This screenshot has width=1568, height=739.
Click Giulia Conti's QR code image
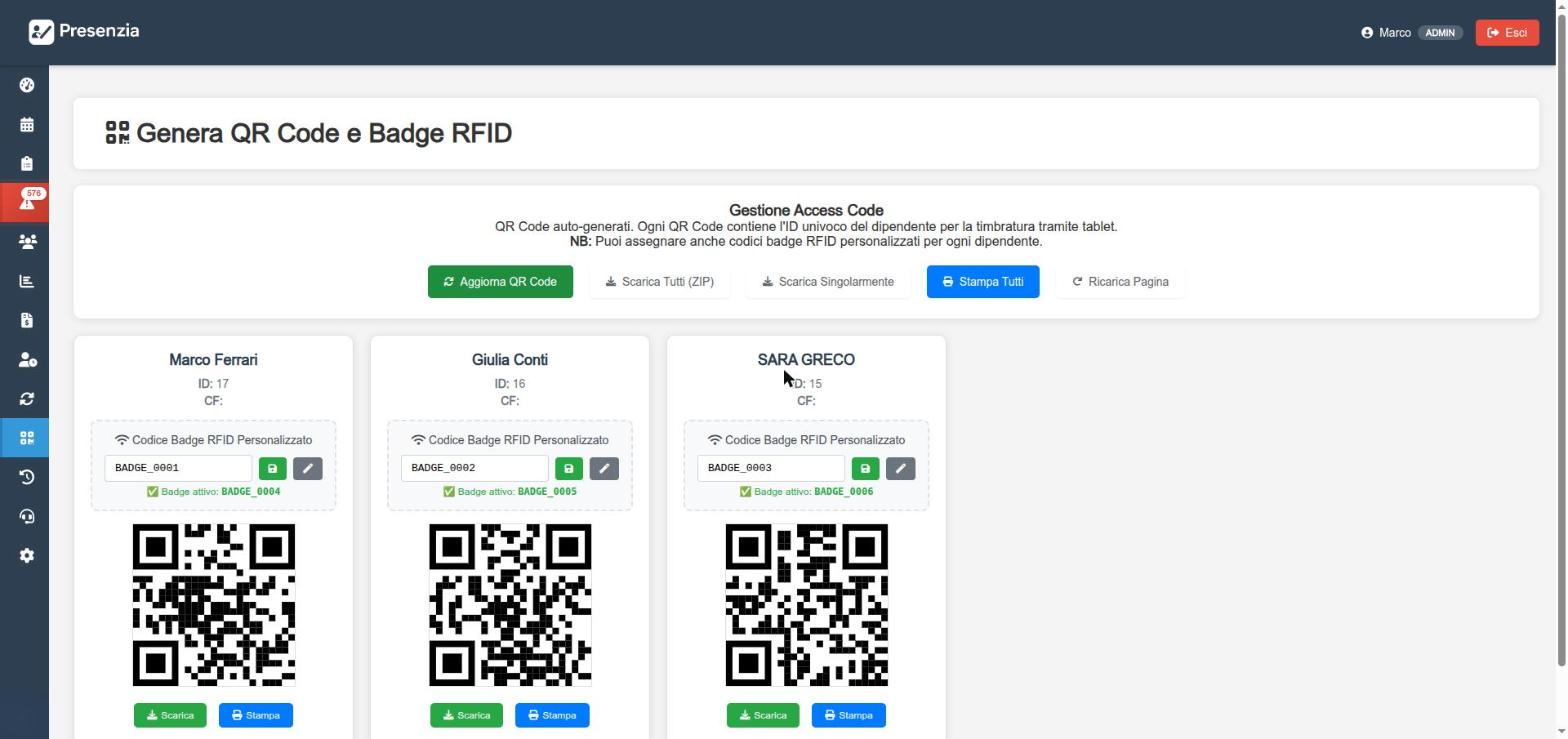click(x=510, y=605)
